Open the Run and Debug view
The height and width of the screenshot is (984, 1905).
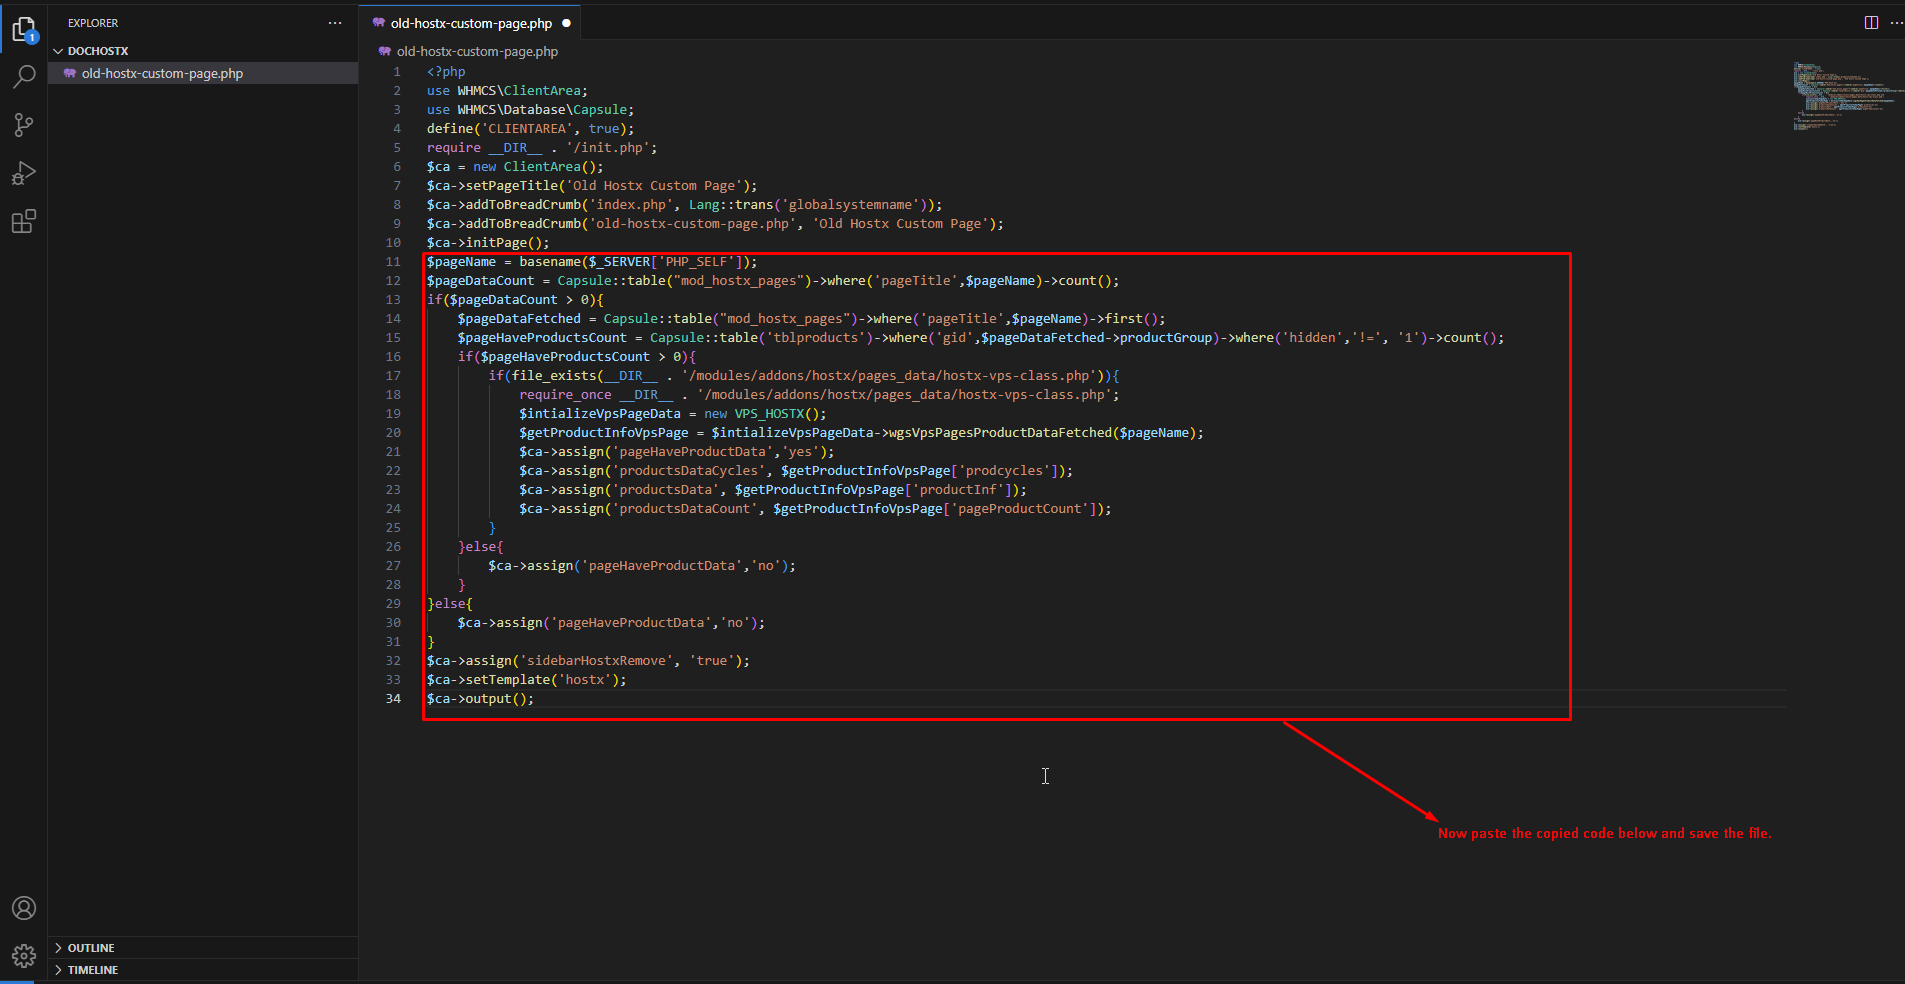24,173
